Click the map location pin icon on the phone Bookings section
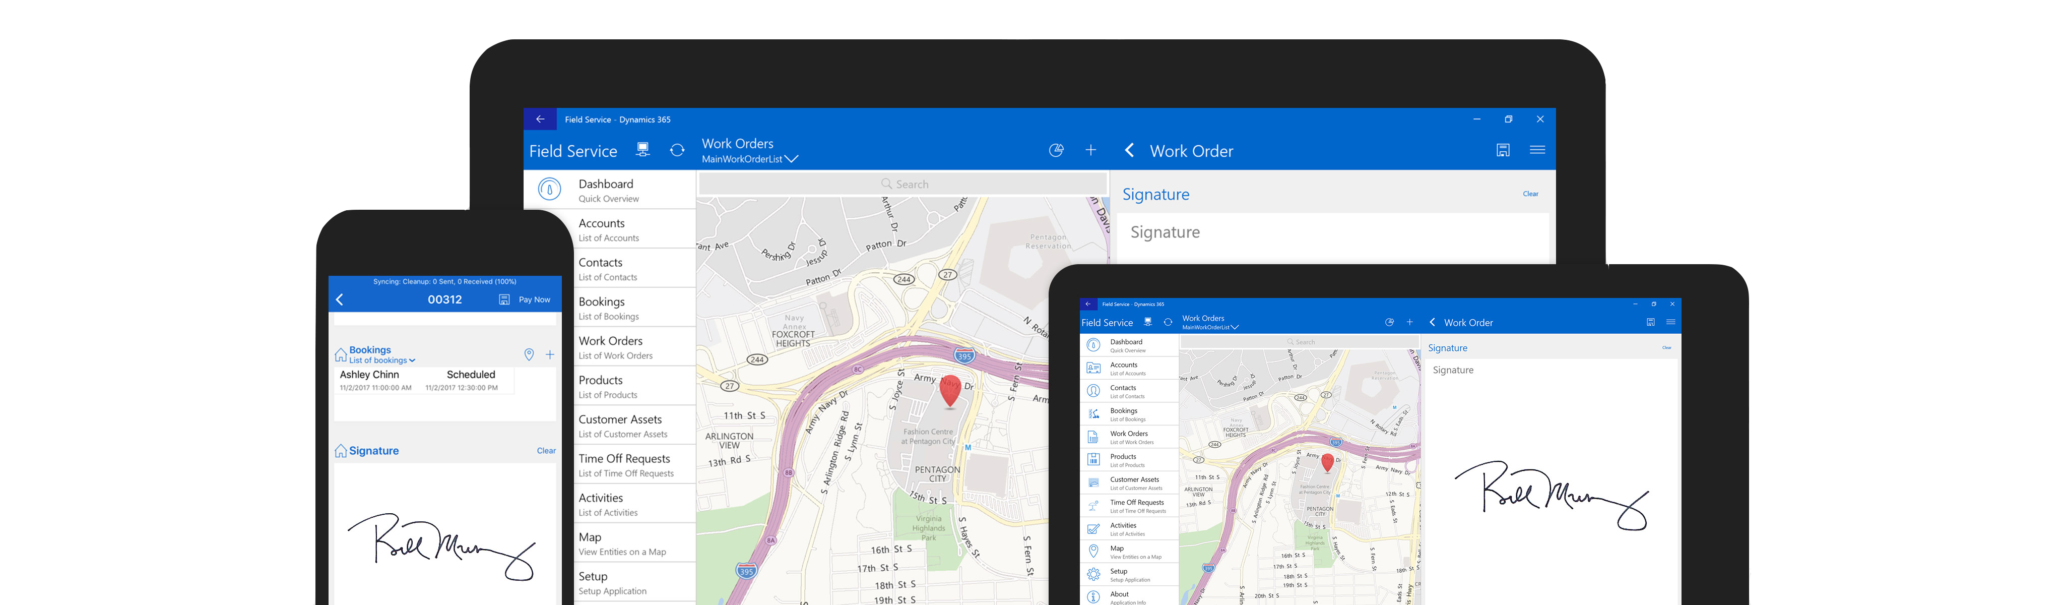 coord(529,354)
